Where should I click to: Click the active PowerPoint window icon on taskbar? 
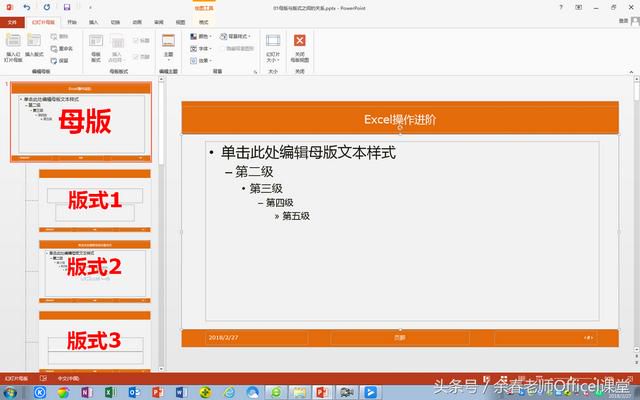coord(323,393)
